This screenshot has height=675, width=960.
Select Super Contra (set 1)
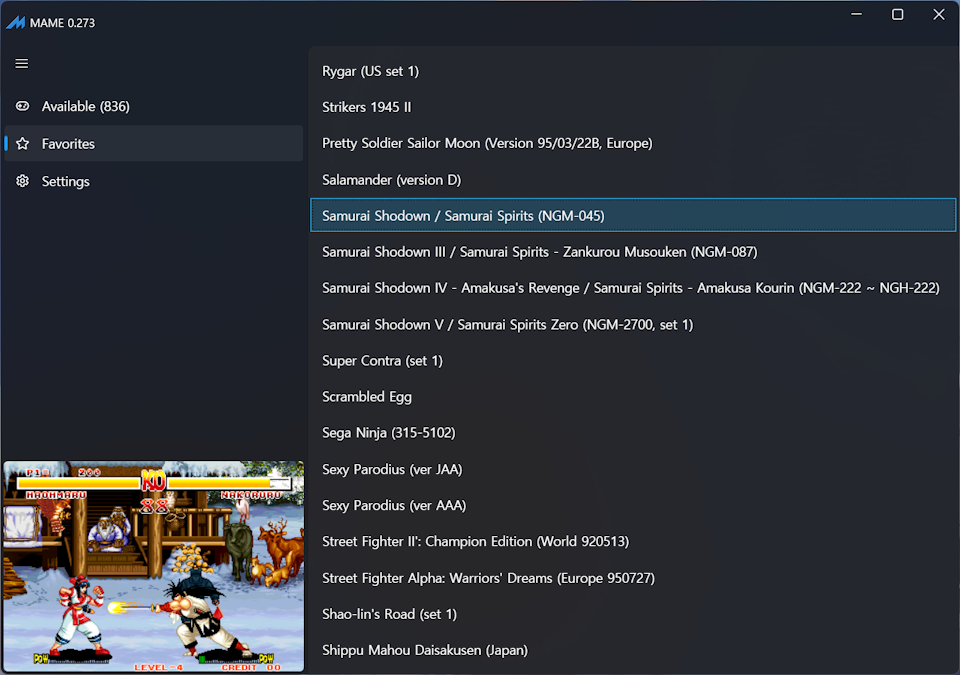click(x=633, y=361)
